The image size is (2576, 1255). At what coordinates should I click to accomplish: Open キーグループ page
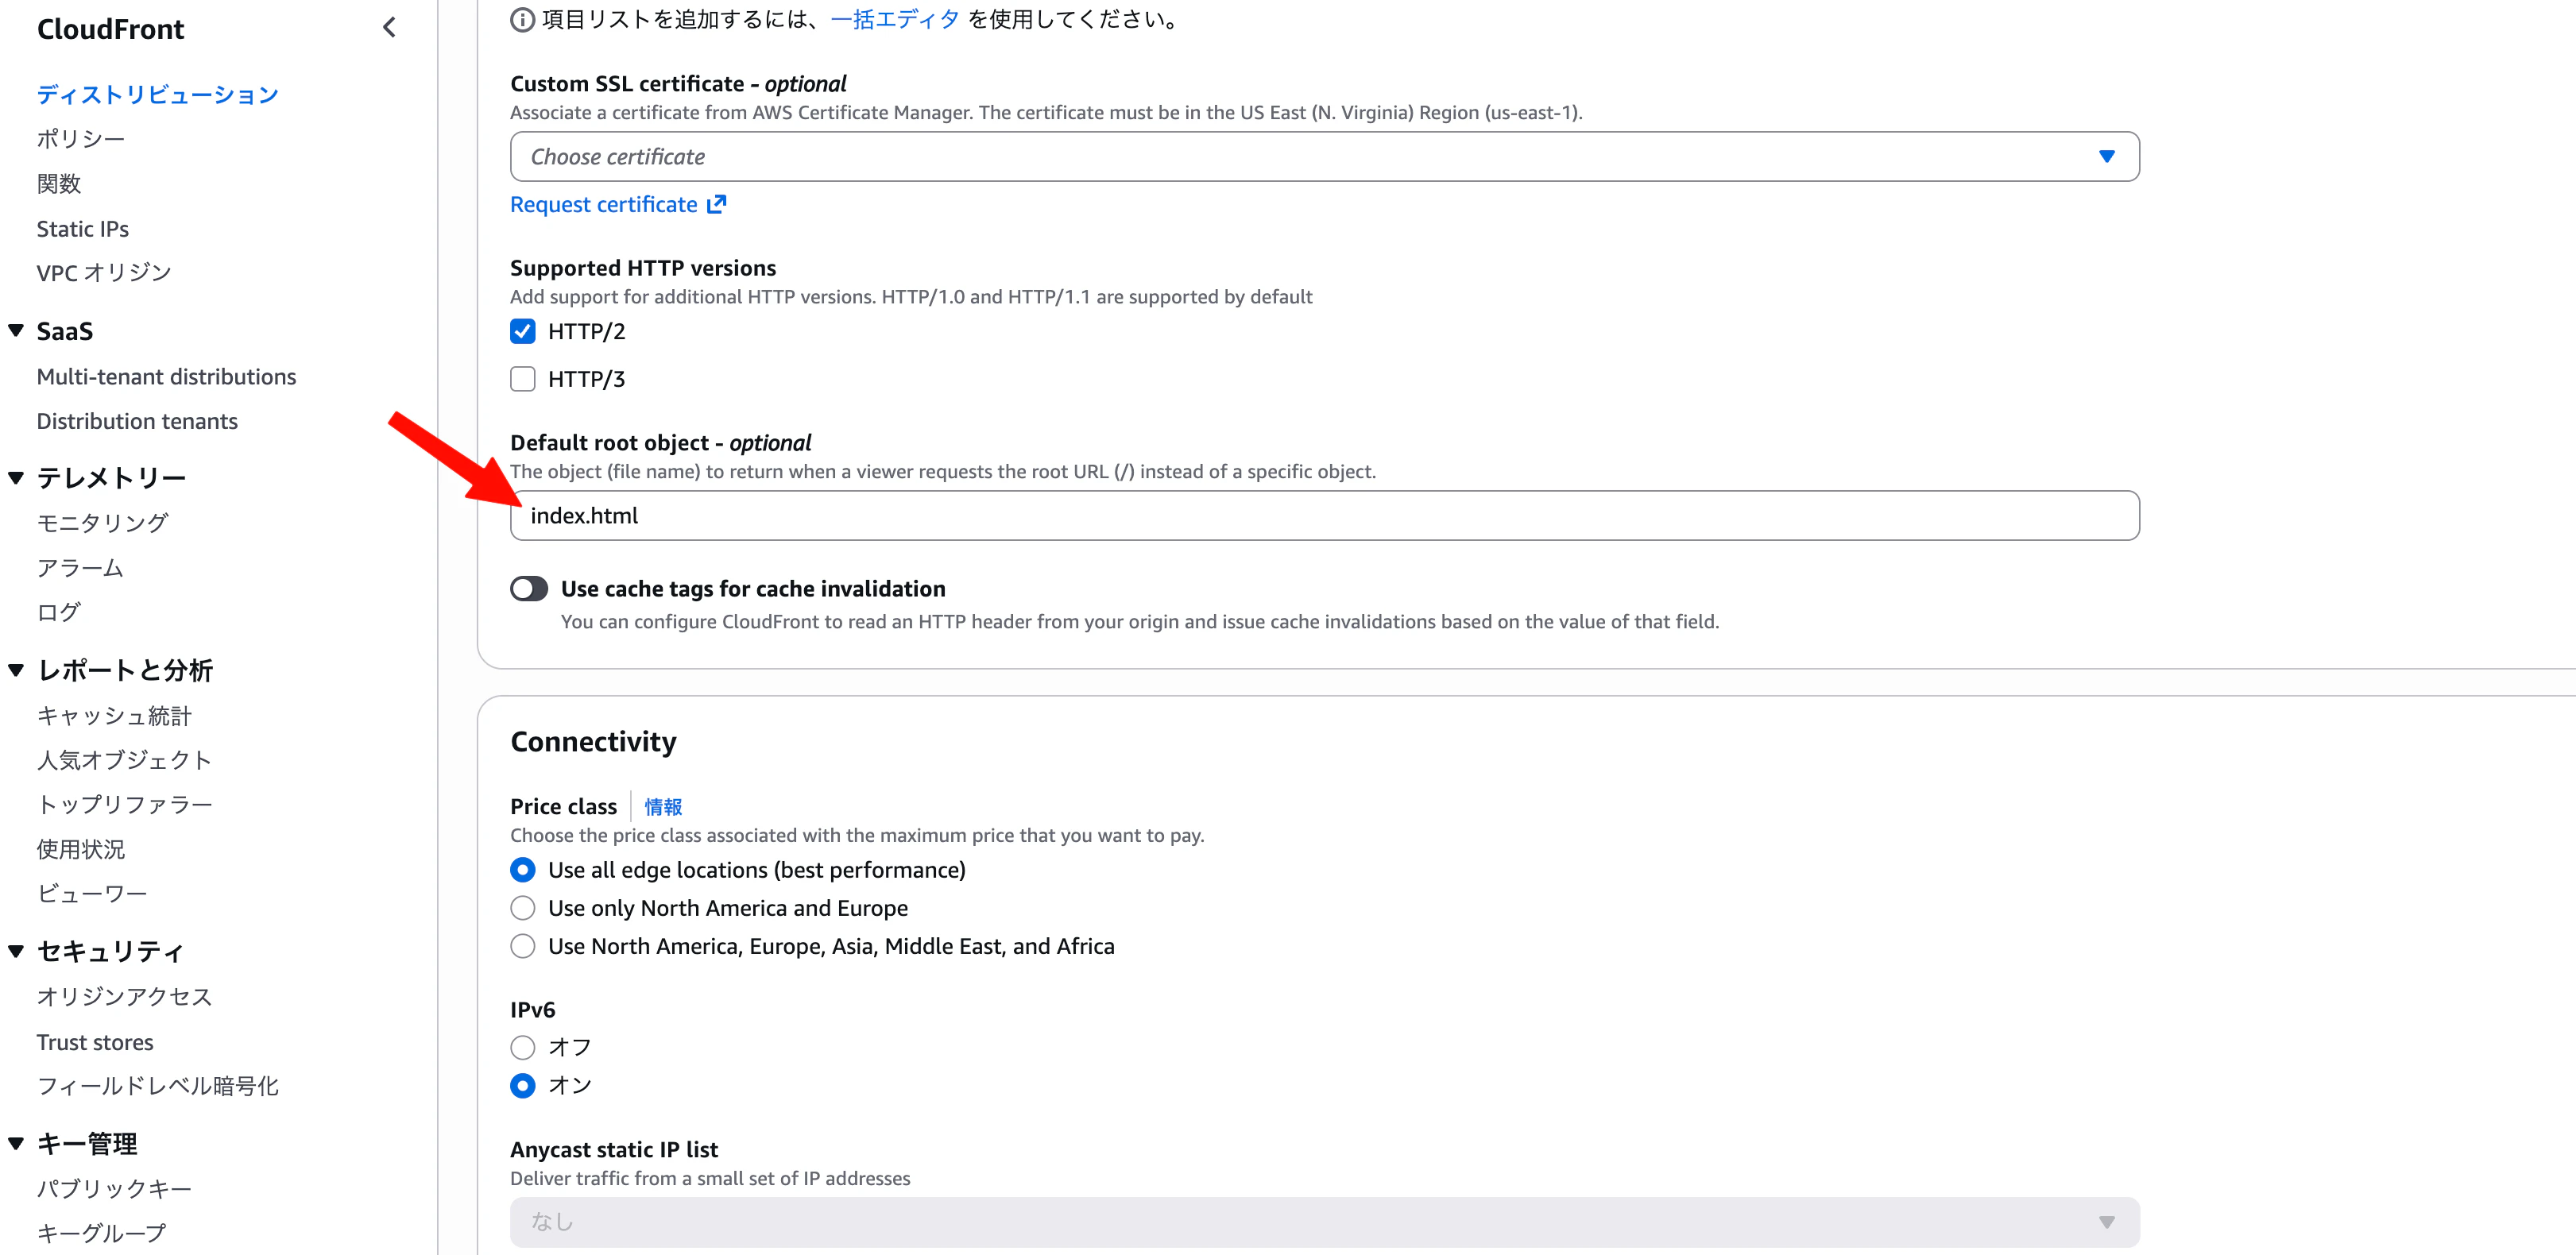coord(102,1233)
